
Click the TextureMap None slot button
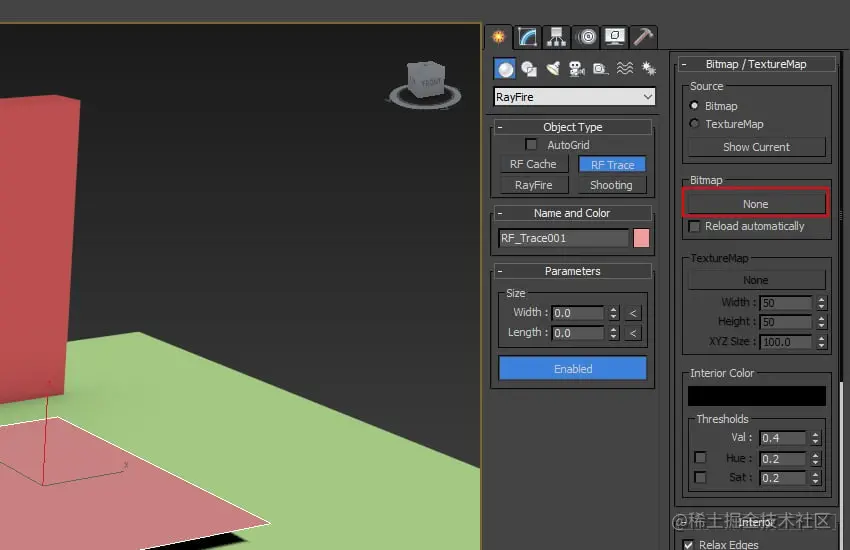pyautogui.click(x=756, y=280)
